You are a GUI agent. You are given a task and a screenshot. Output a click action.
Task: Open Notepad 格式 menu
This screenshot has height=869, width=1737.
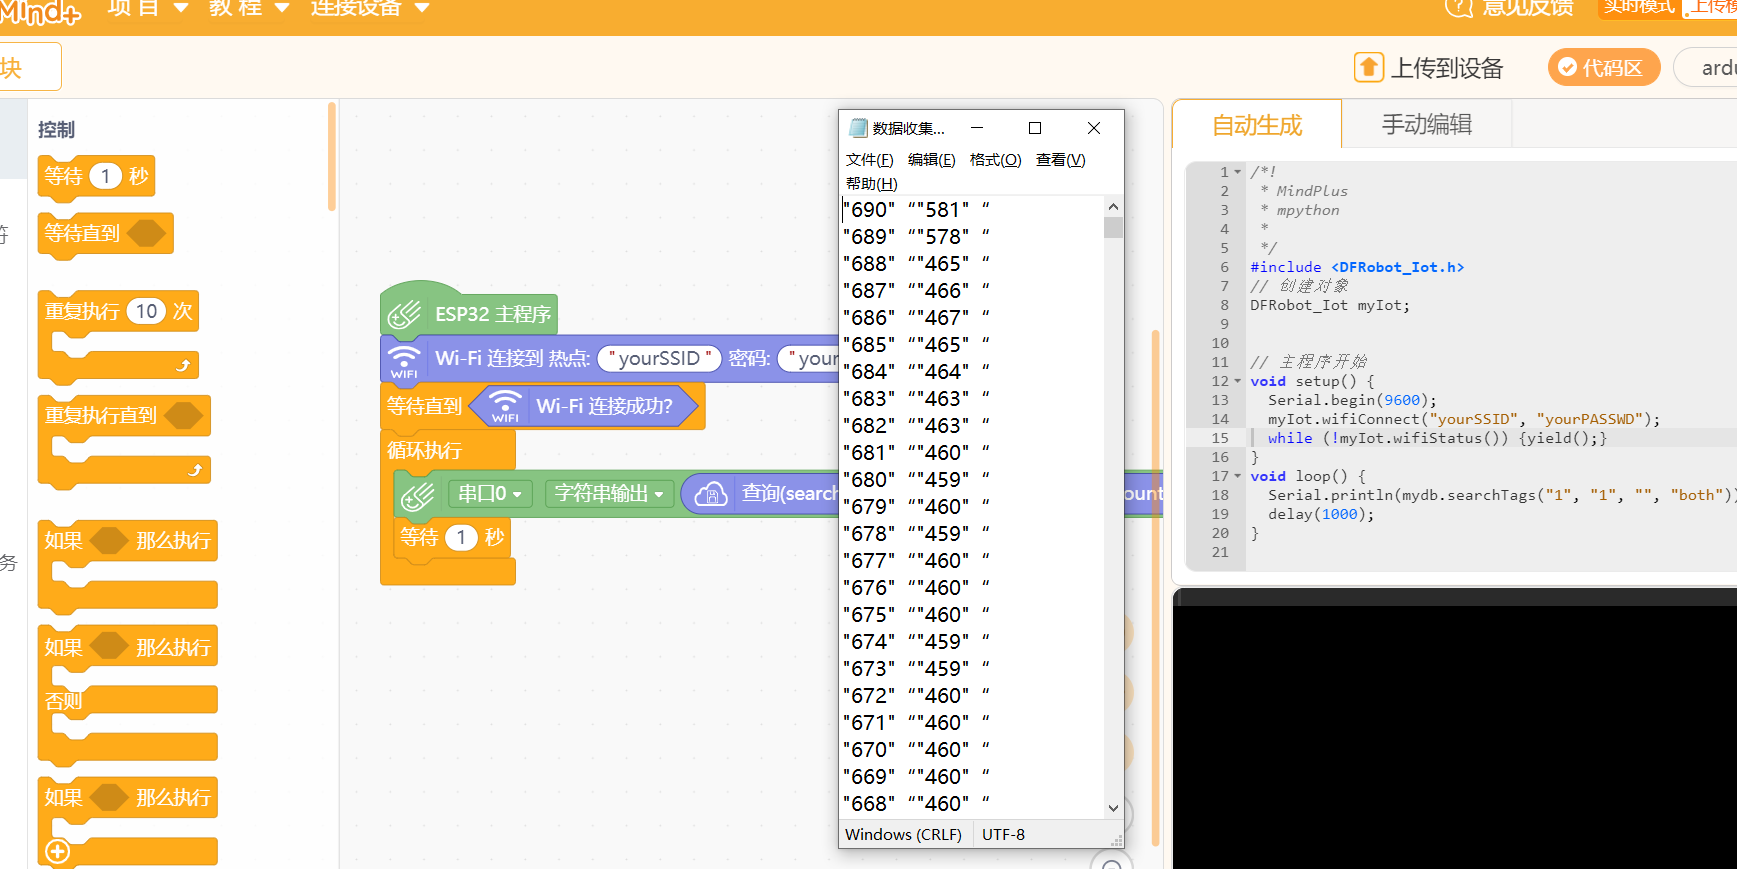[995, 160]
